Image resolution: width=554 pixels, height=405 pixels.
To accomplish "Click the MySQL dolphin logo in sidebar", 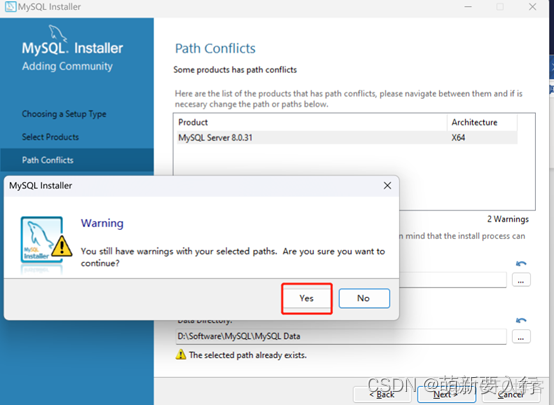I will click(x=58, y=34).
